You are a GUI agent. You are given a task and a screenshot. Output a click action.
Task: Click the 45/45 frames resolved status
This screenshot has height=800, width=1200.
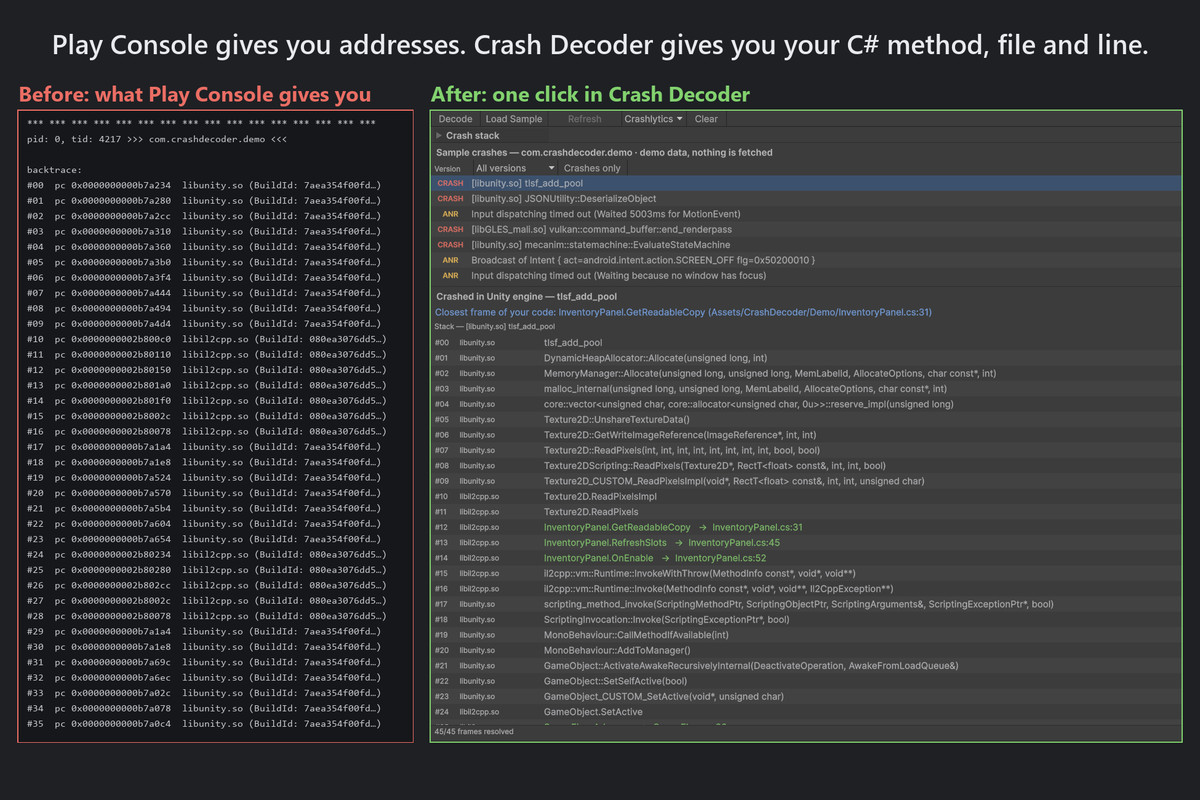point(474,732)
